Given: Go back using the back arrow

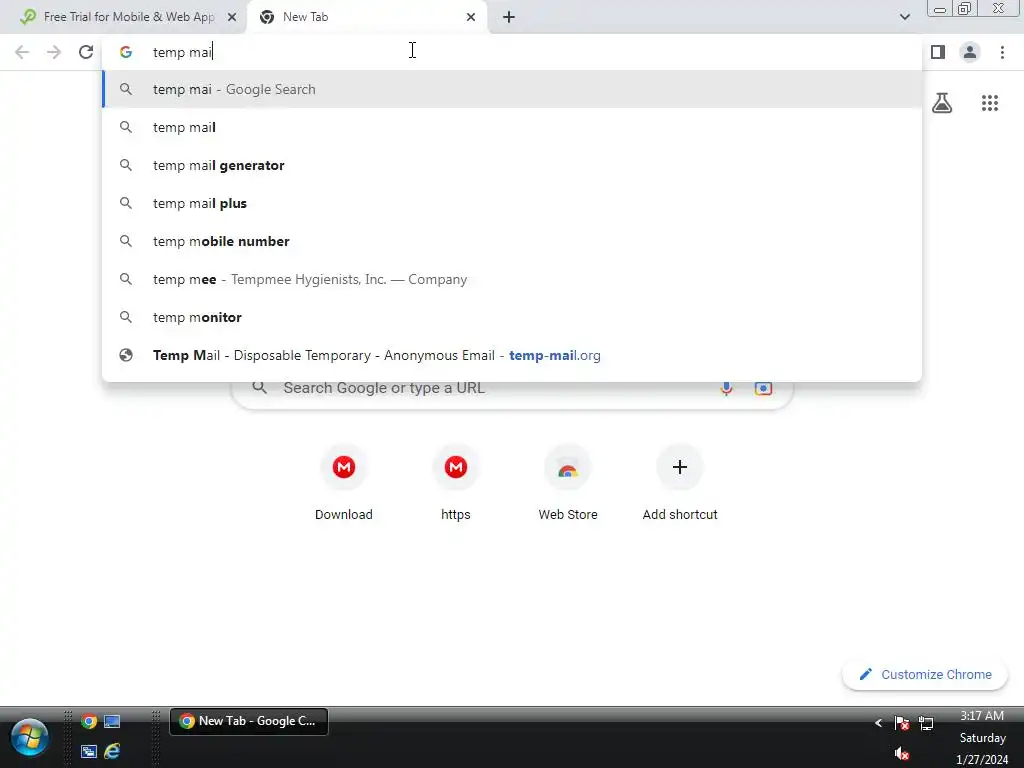Looking at the screenshot, I should 22,52.
